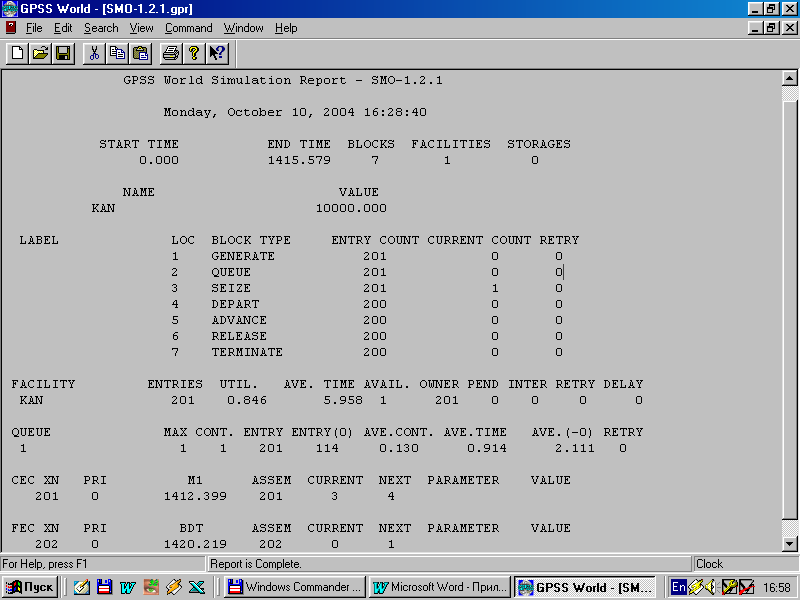Open the Window menu
The image size is (800, 600).
pos(243,28)
